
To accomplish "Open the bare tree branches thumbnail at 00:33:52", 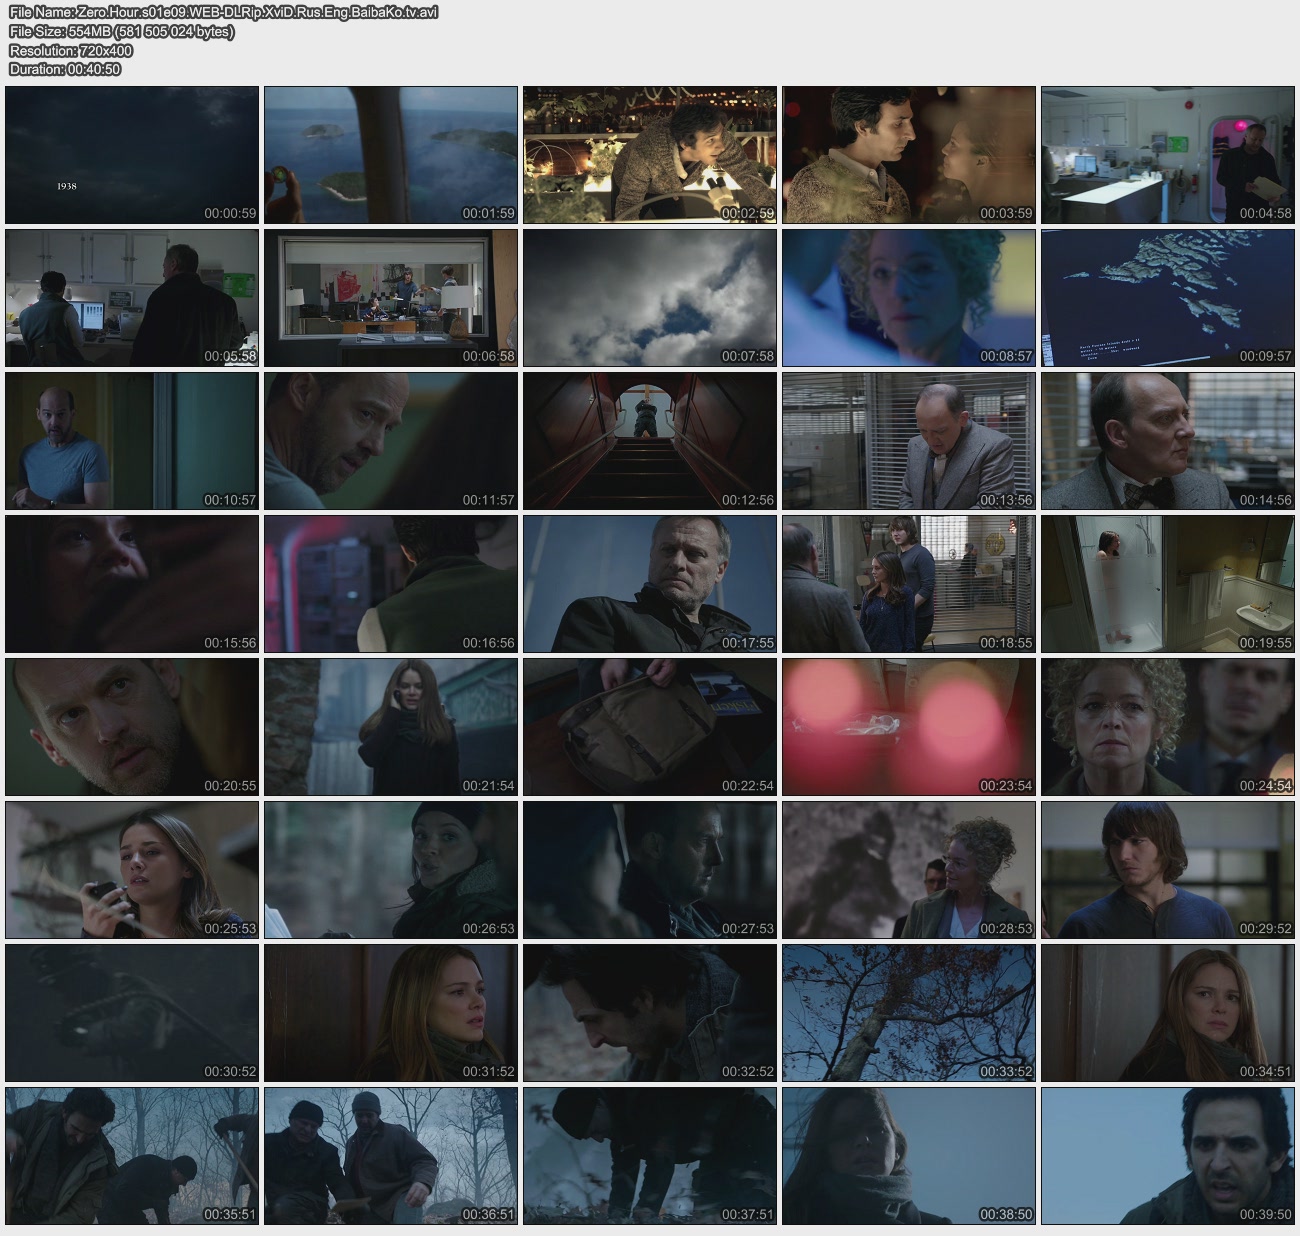I will tap(909, 1013).
